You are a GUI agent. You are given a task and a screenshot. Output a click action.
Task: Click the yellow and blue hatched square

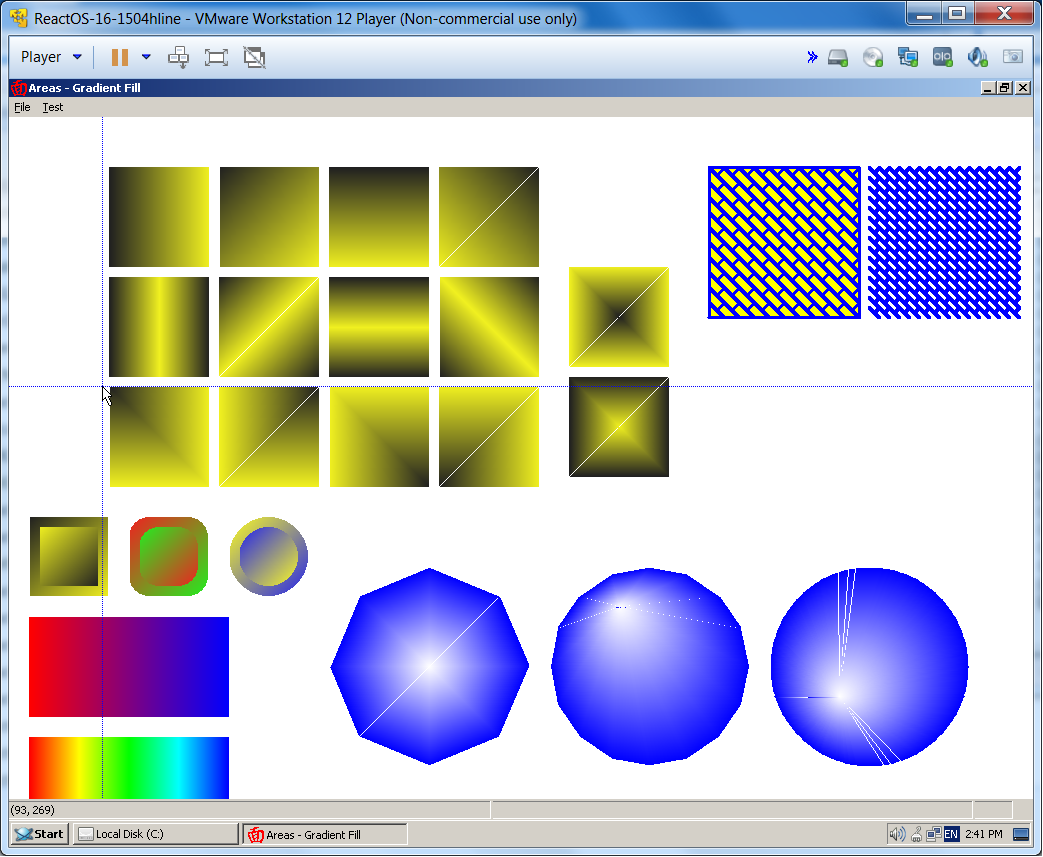[784, 243]
